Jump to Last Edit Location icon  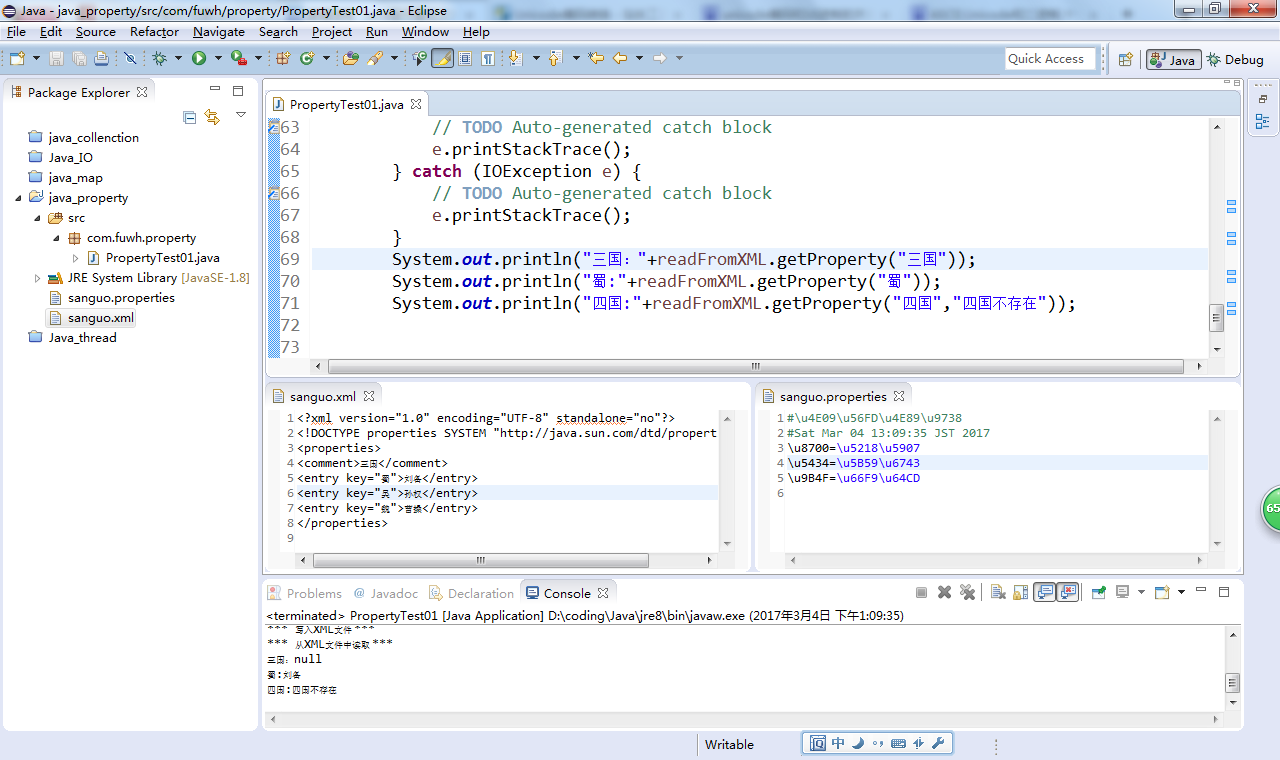tap(596, 58)
